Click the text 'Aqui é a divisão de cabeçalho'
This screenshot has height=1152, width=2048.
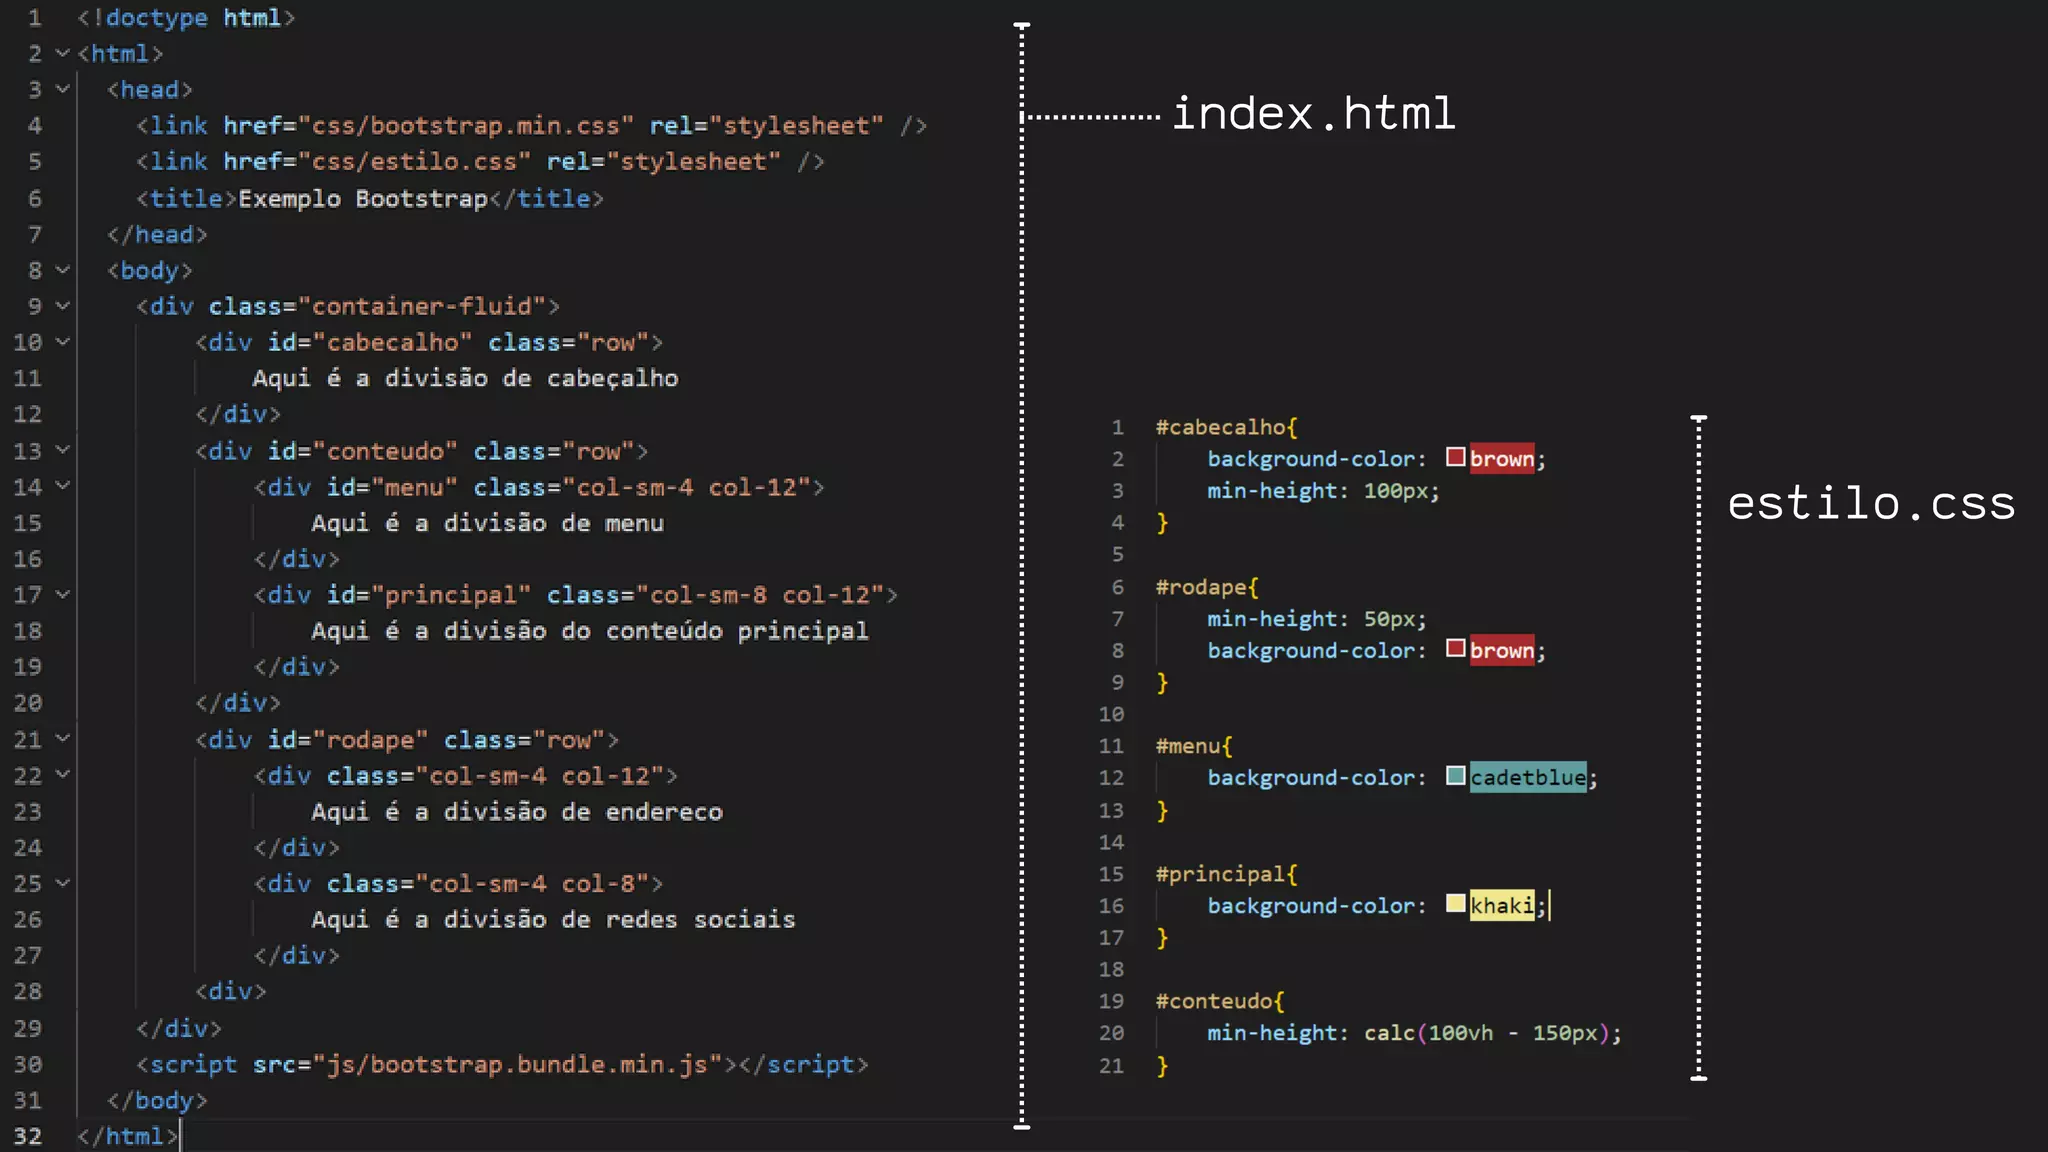tap(466, 378)
